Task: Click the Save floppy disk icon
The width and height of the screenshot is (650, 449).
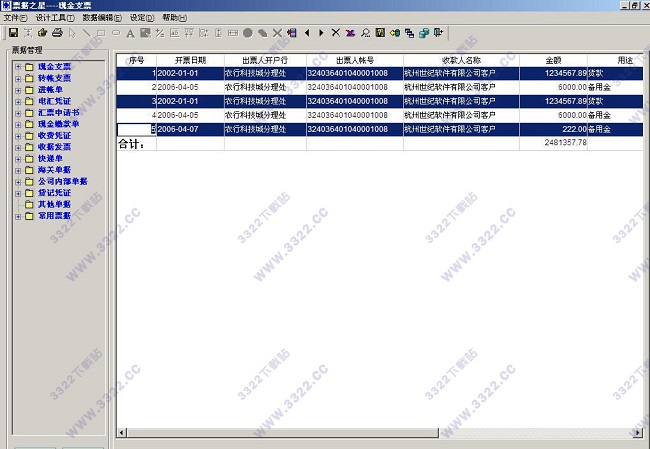Action: click(13, 33)
